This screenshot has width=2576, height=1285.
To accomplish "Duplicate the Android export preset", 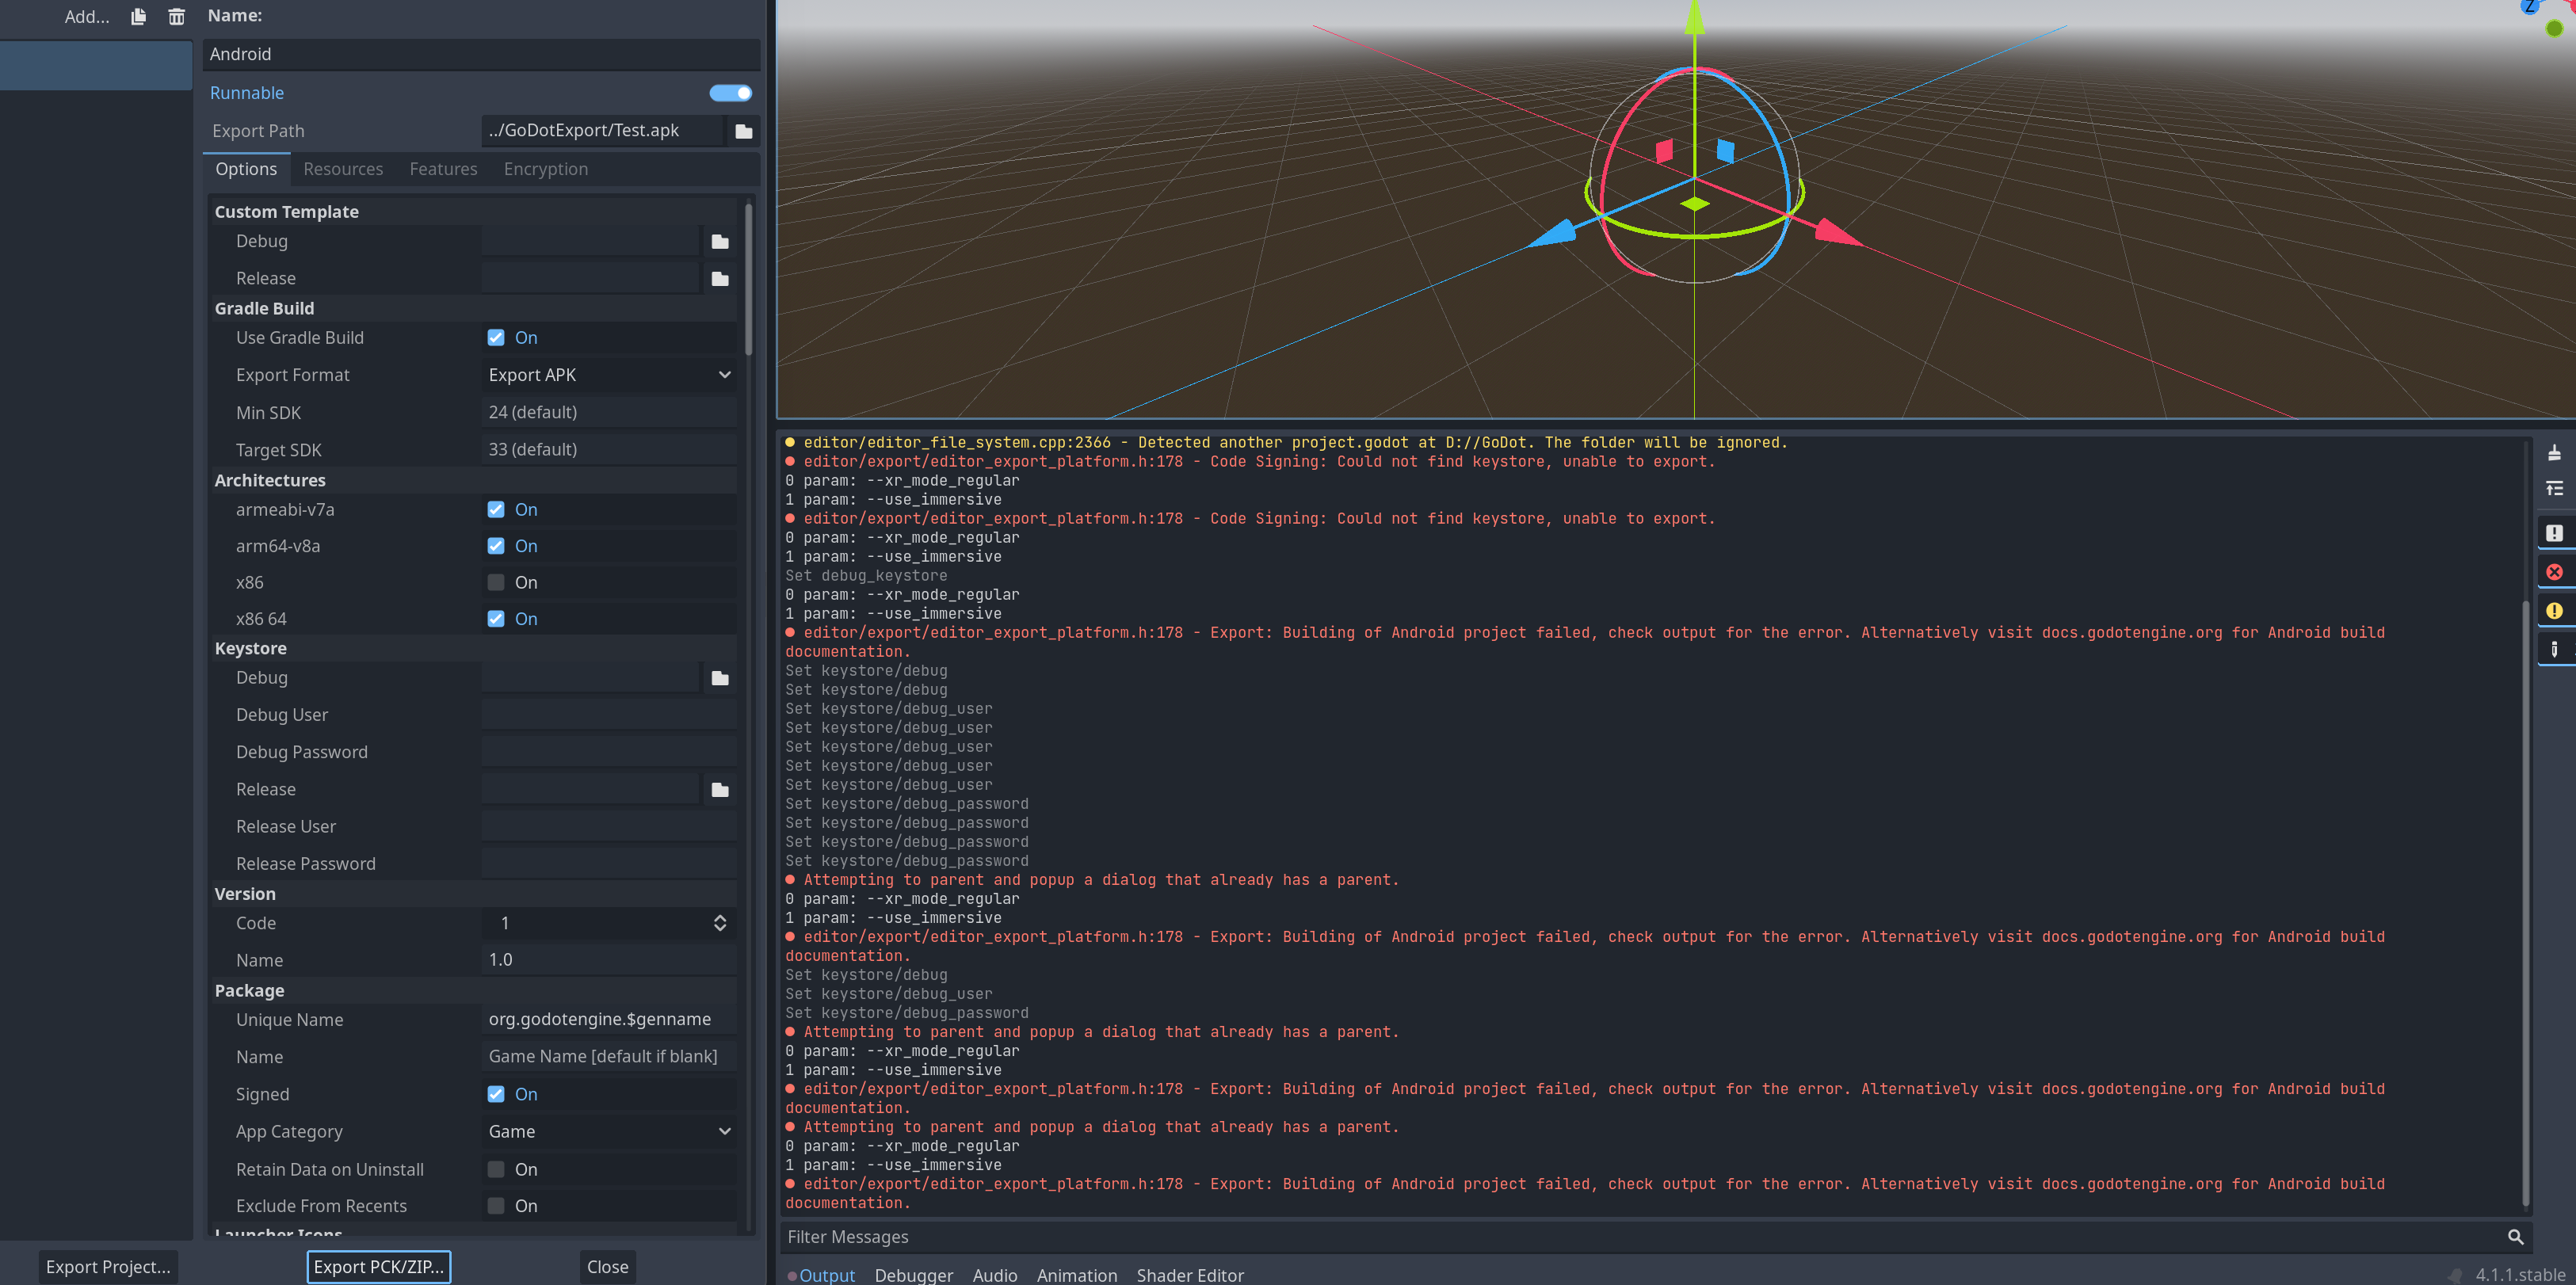I will (137, 17).
